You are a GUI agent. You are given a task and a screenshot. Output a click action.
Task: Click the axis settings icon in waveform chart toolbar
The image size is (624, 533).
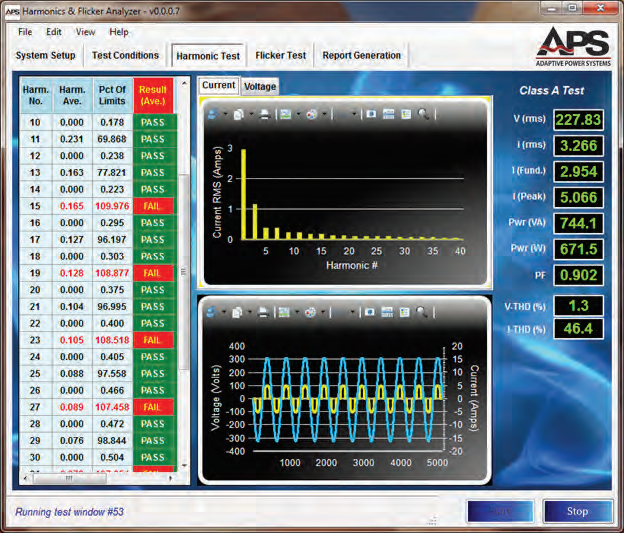(387, 312)
